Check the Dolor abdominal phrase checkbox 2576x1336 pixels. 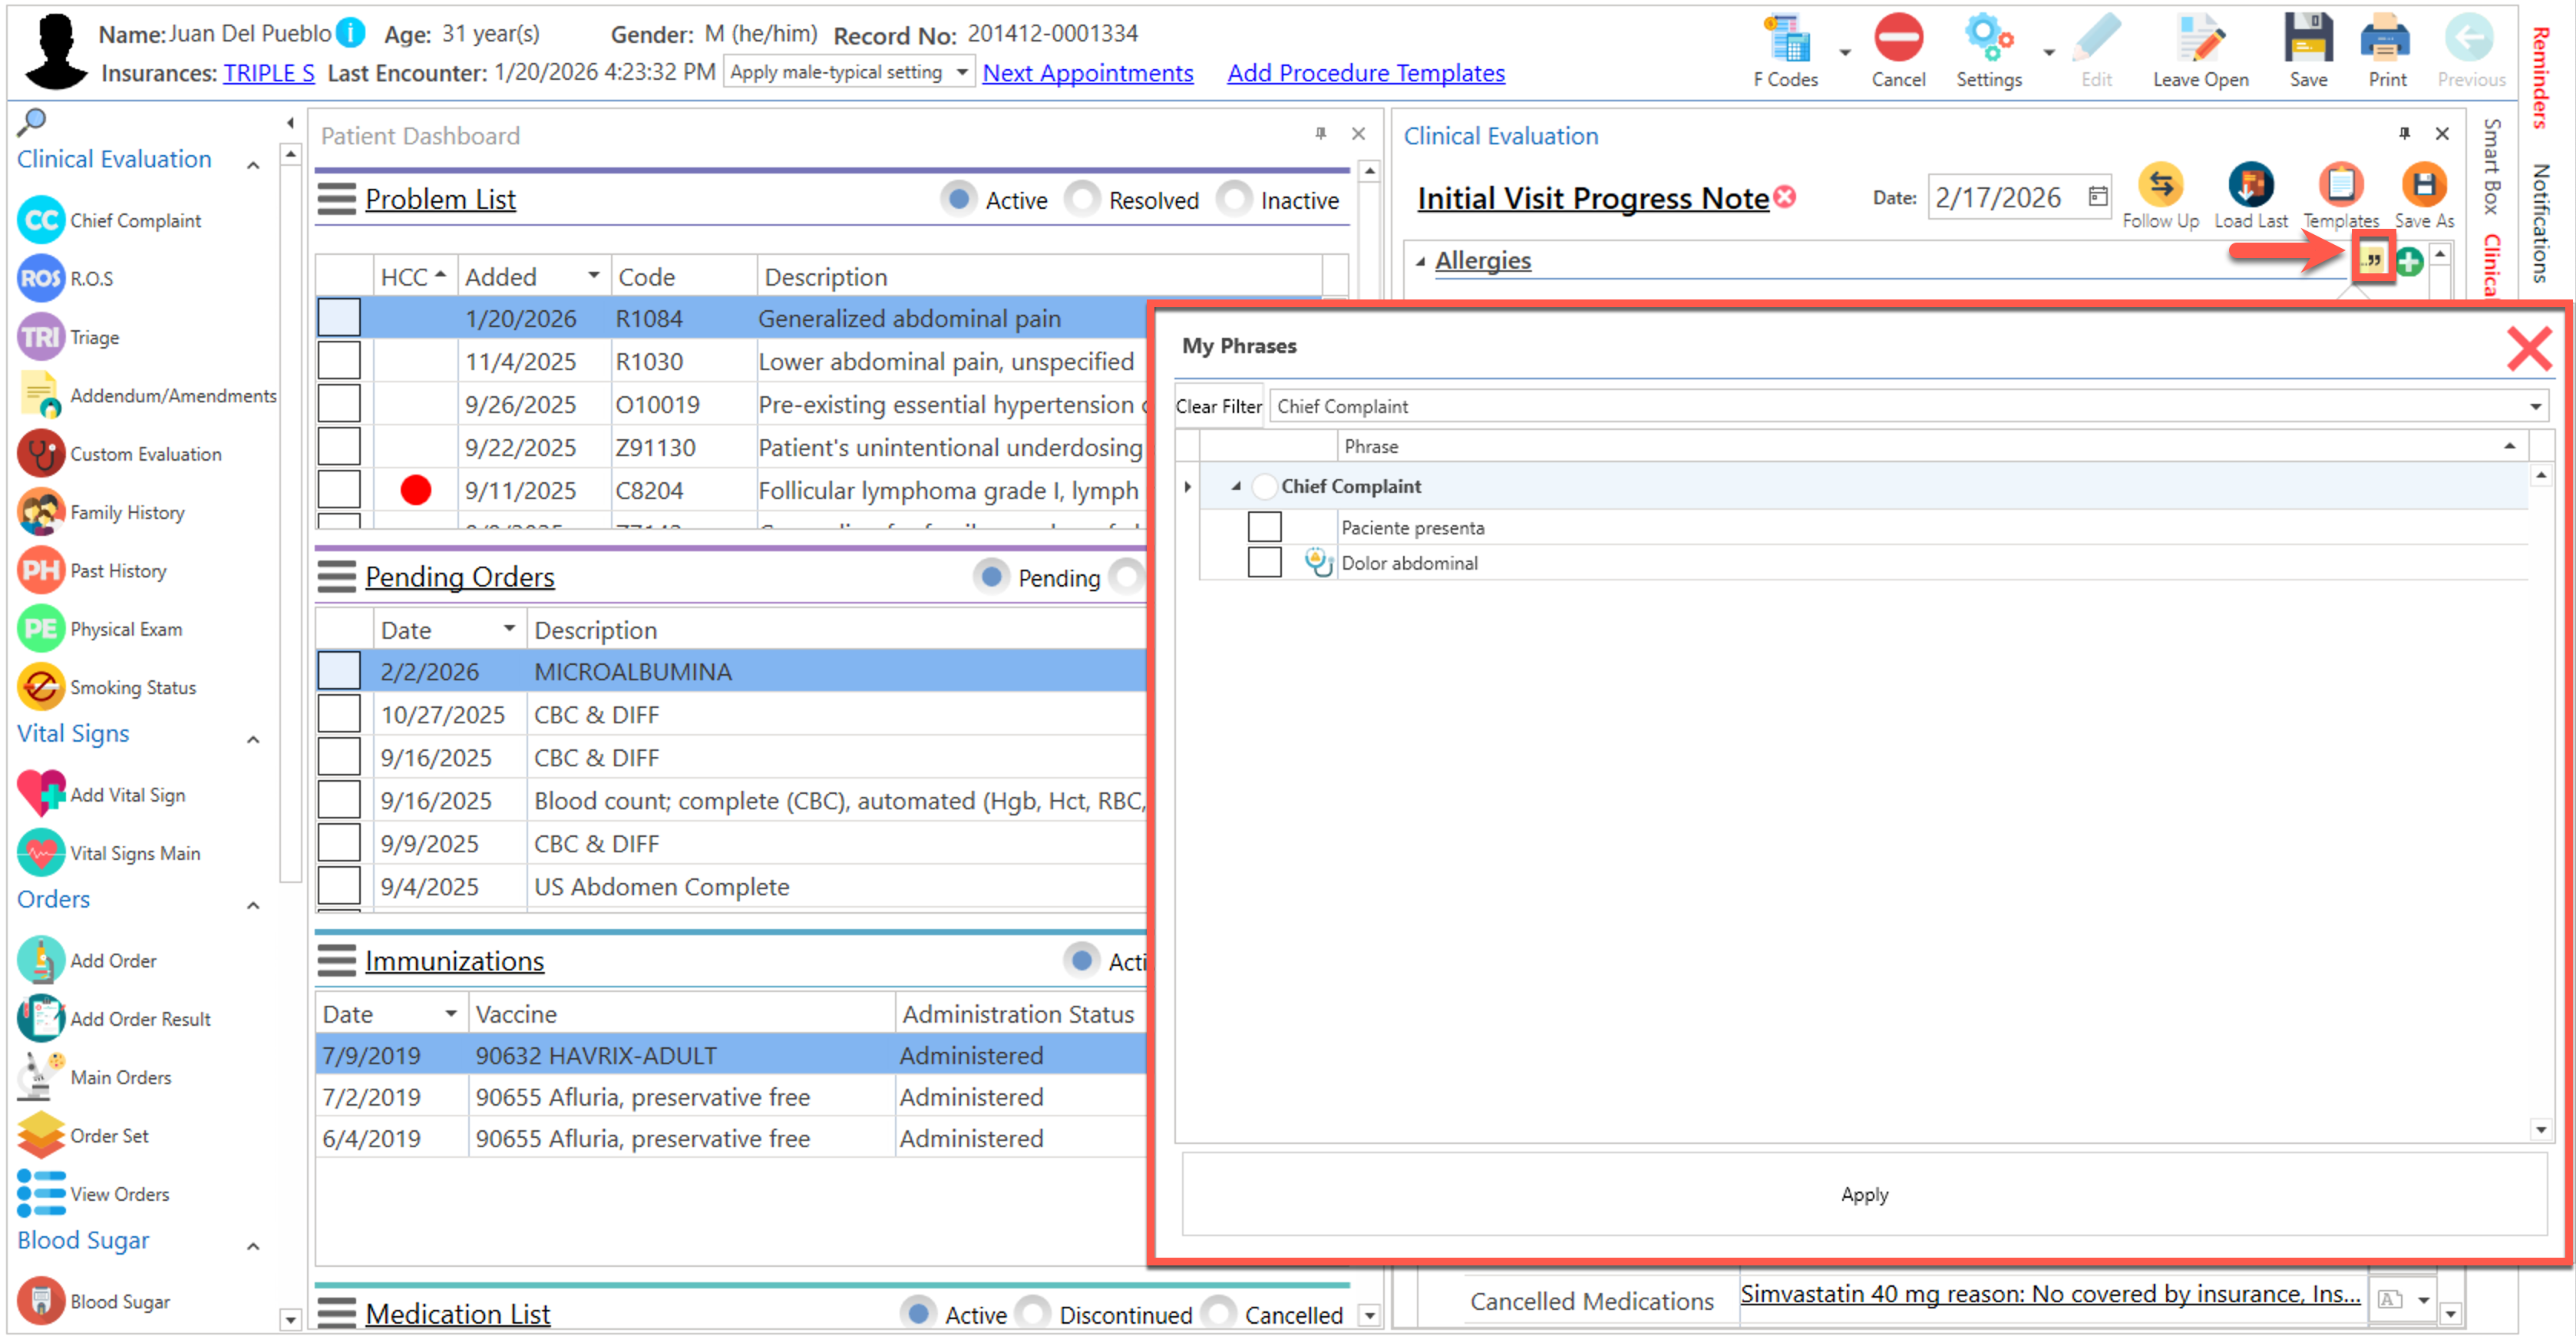1264,562
